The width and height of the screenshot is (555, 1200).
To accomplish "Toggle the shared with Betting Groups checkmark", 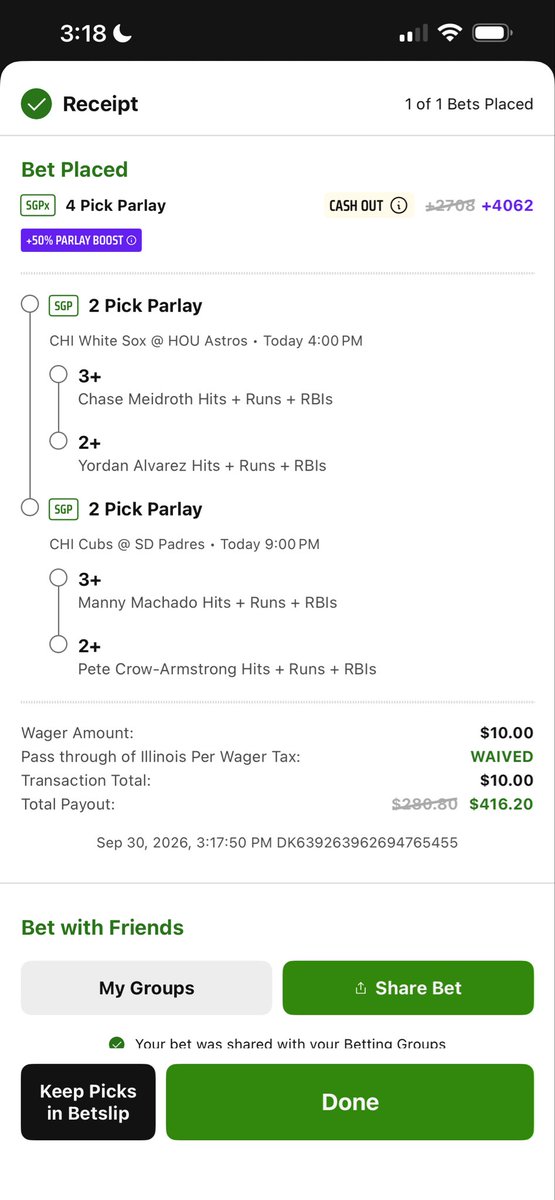I will [117, 1044].
